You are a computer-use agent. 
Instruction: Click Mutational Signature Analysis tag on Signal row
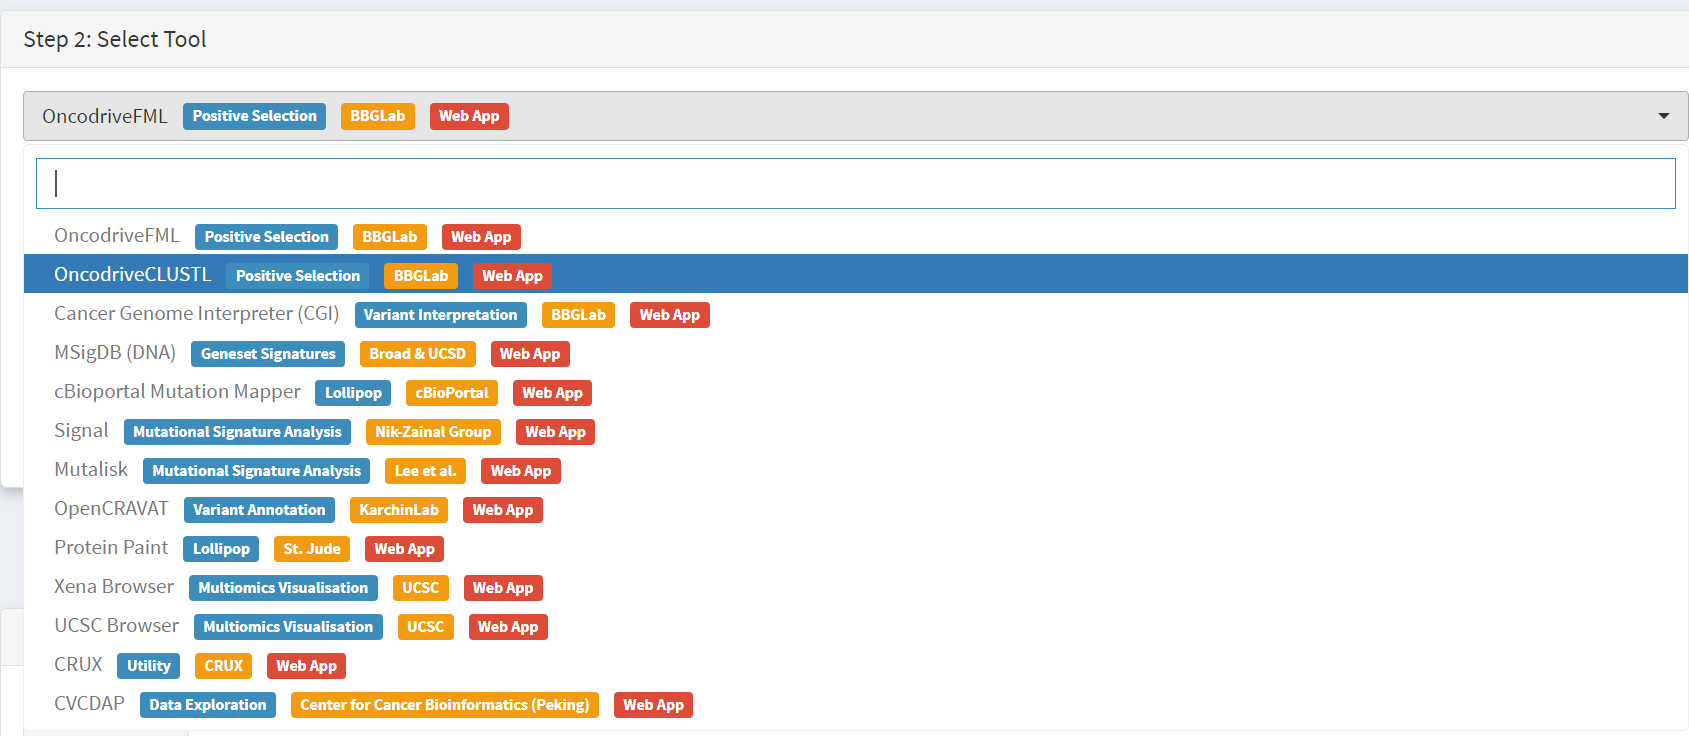click(237, 432)
